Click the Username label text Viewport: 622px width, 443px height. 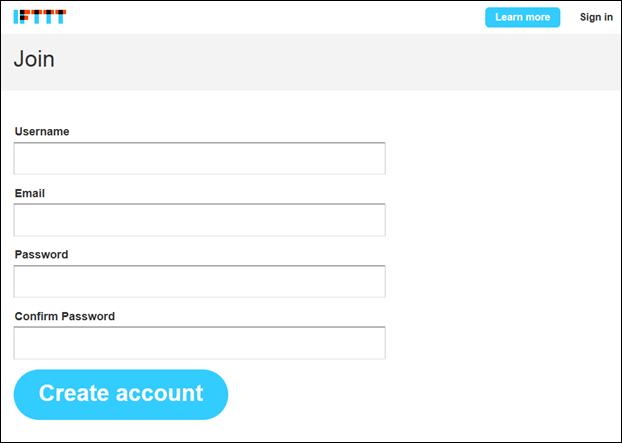[x=42, y=131]
